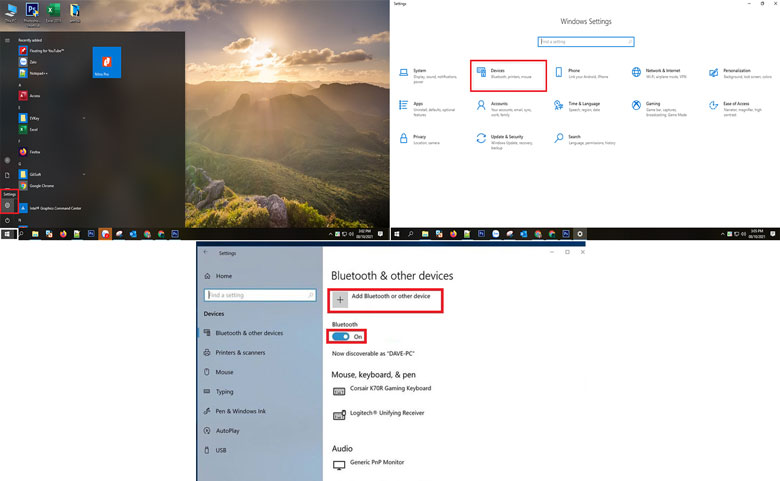Go to Home in Devices settings

click(x=223, y=276)
